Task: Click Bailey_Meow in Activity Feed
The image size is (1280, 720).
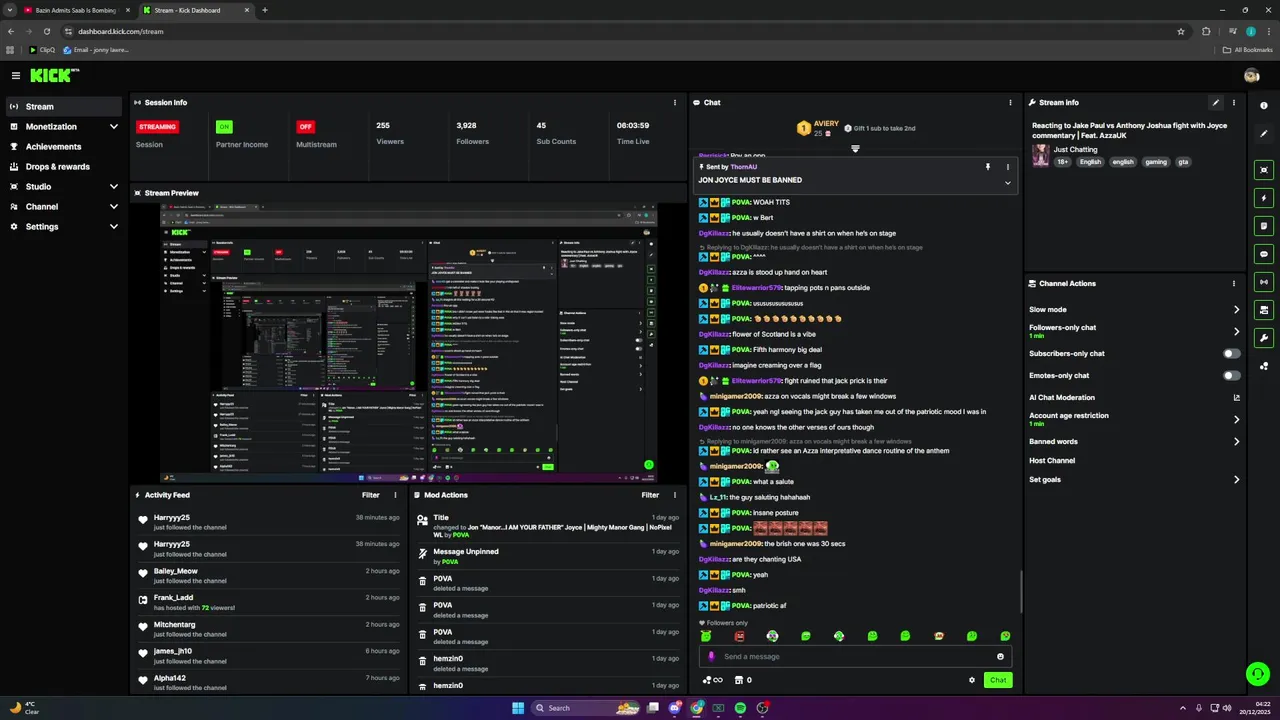Action: point(175,571)
